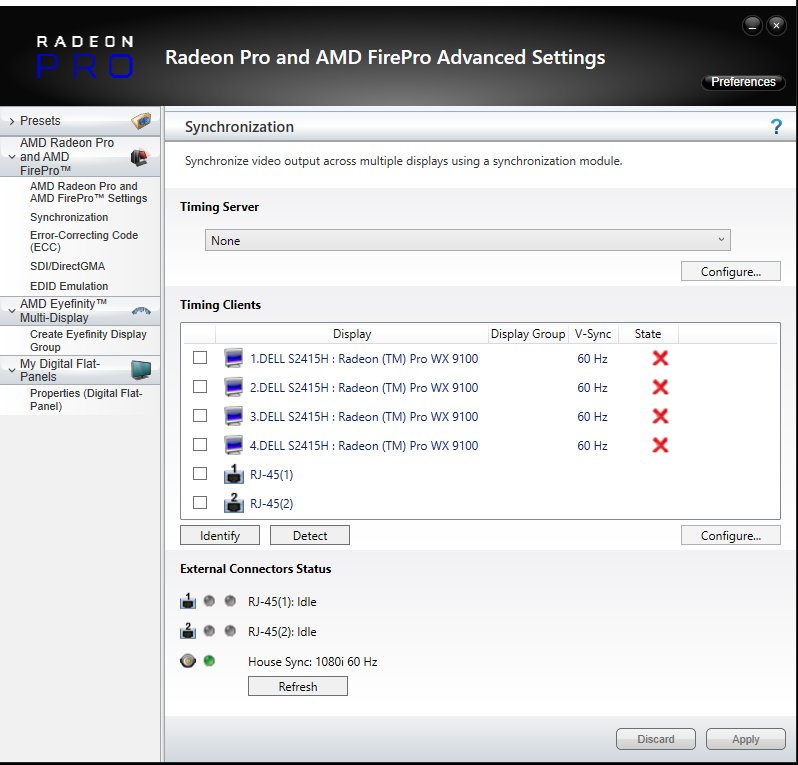798x765 pixels.
Task: Check the box for 4.DELL S2415H display
Action: [x=200, y=445]
